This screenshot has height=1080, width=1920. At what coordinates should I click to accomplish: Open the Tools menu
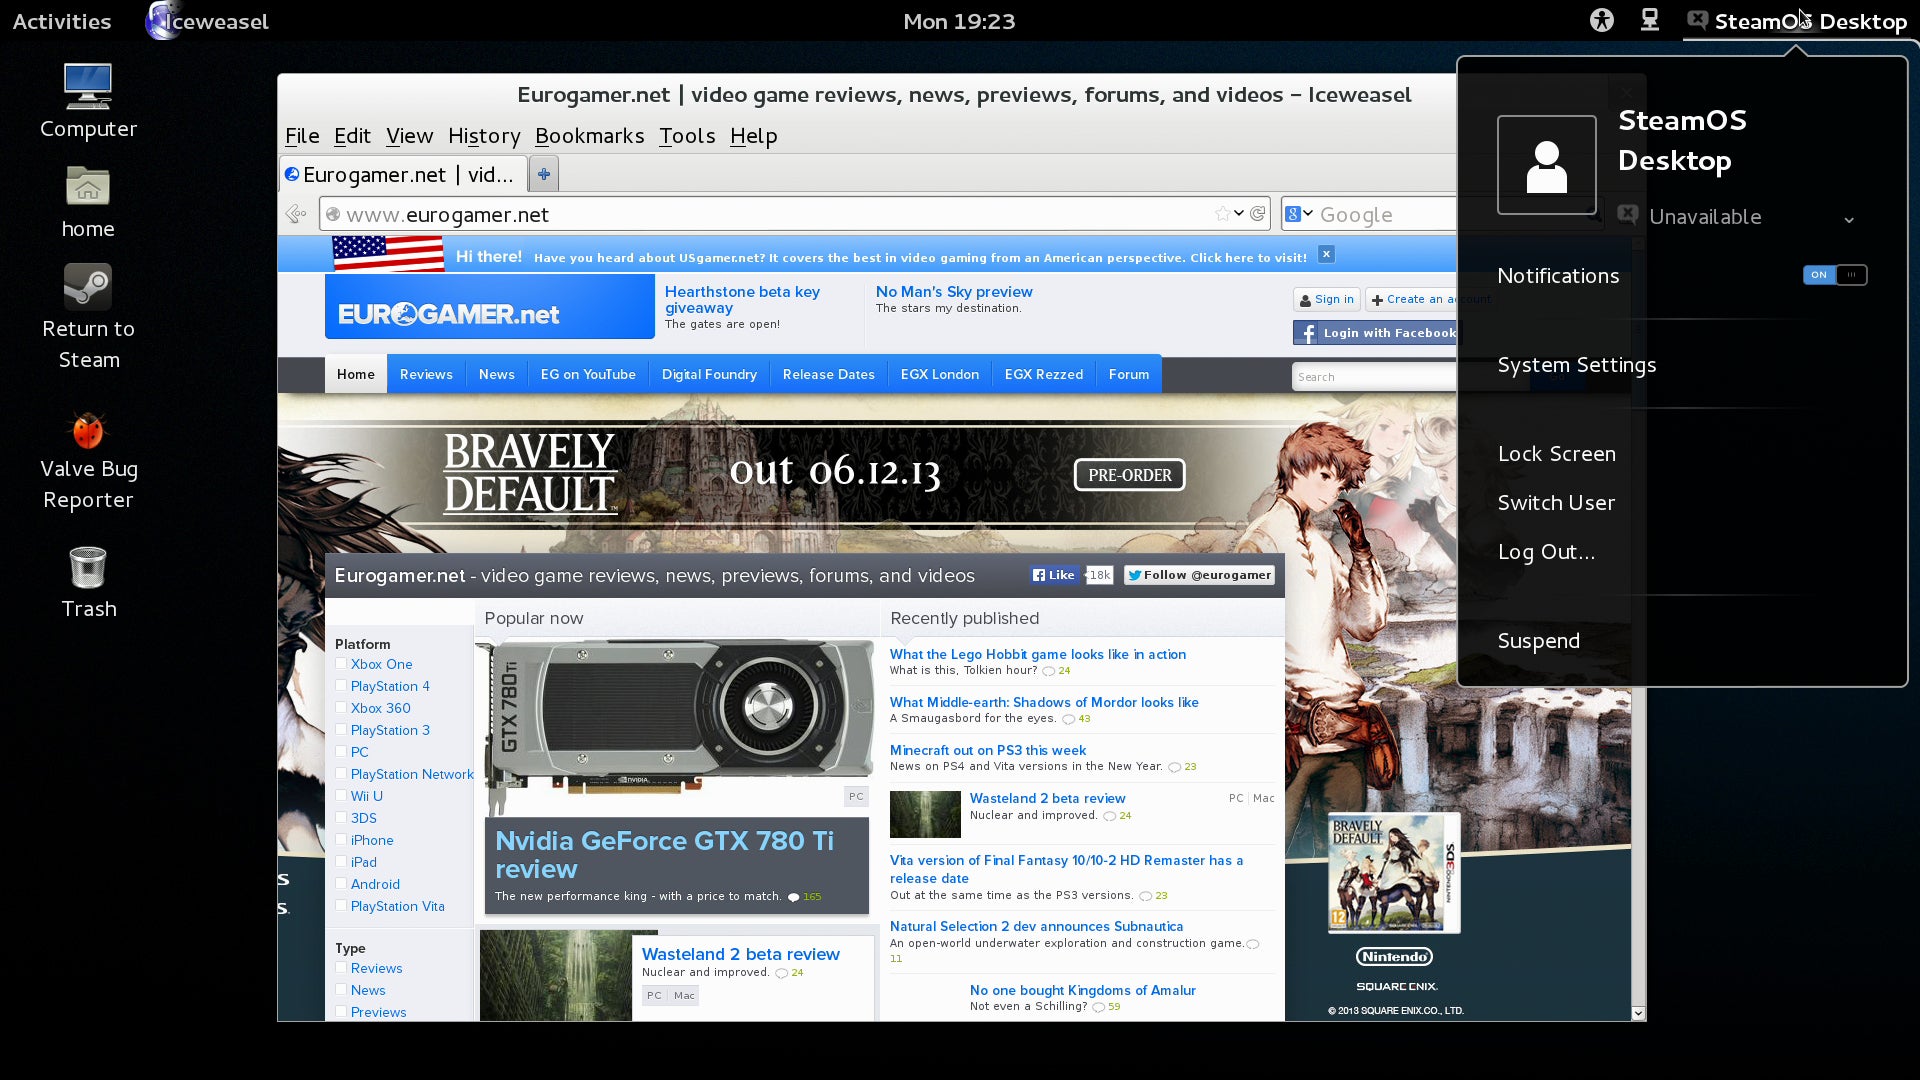pos(687,136)
